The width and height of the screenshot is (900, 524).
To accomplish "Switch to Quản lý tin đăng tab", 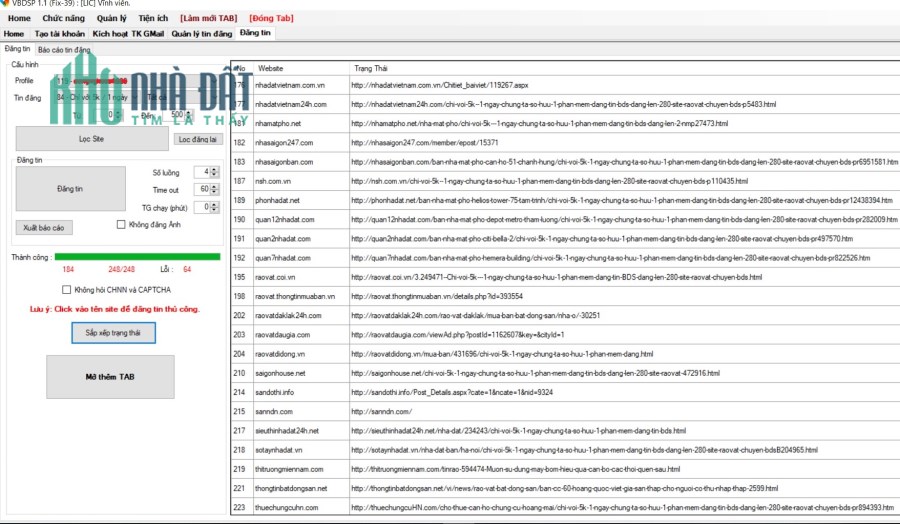I will (201, 34).
